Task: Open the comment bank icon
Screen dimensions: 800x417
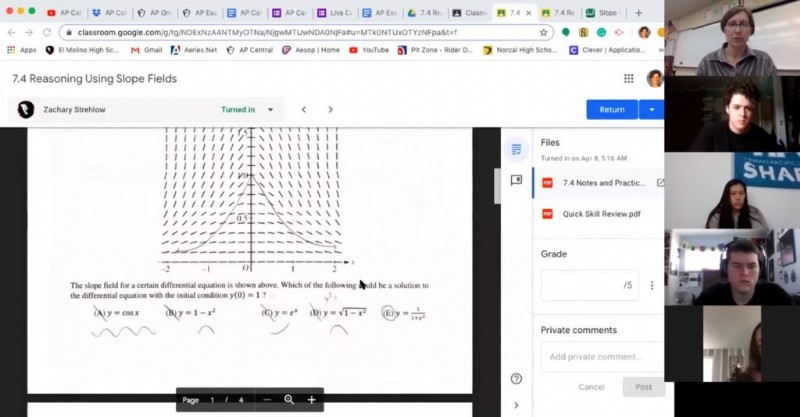Action: click(x=516, y=181)
